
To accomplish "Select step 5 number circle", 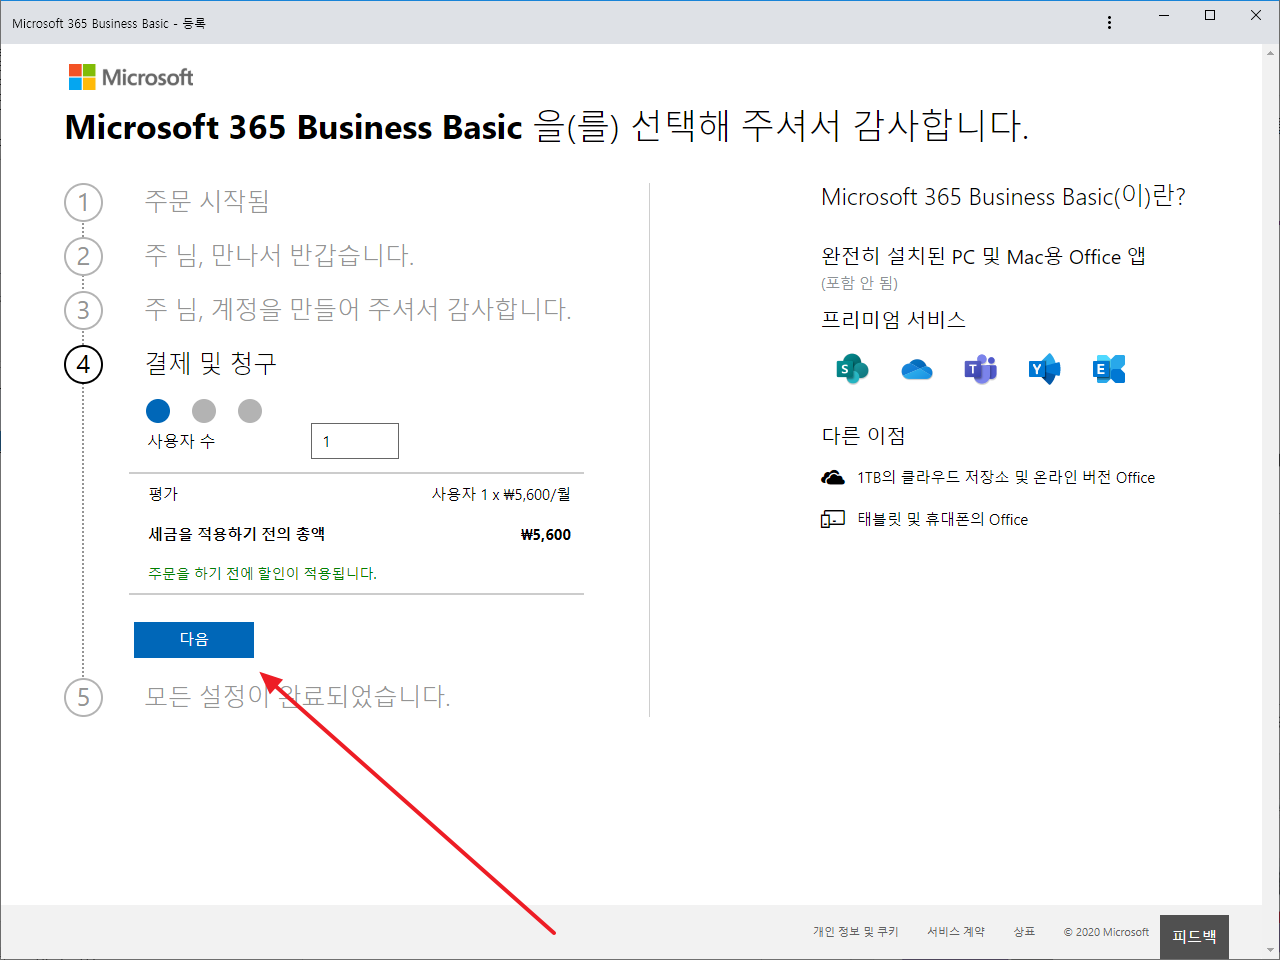I will (x=84, y=697).
